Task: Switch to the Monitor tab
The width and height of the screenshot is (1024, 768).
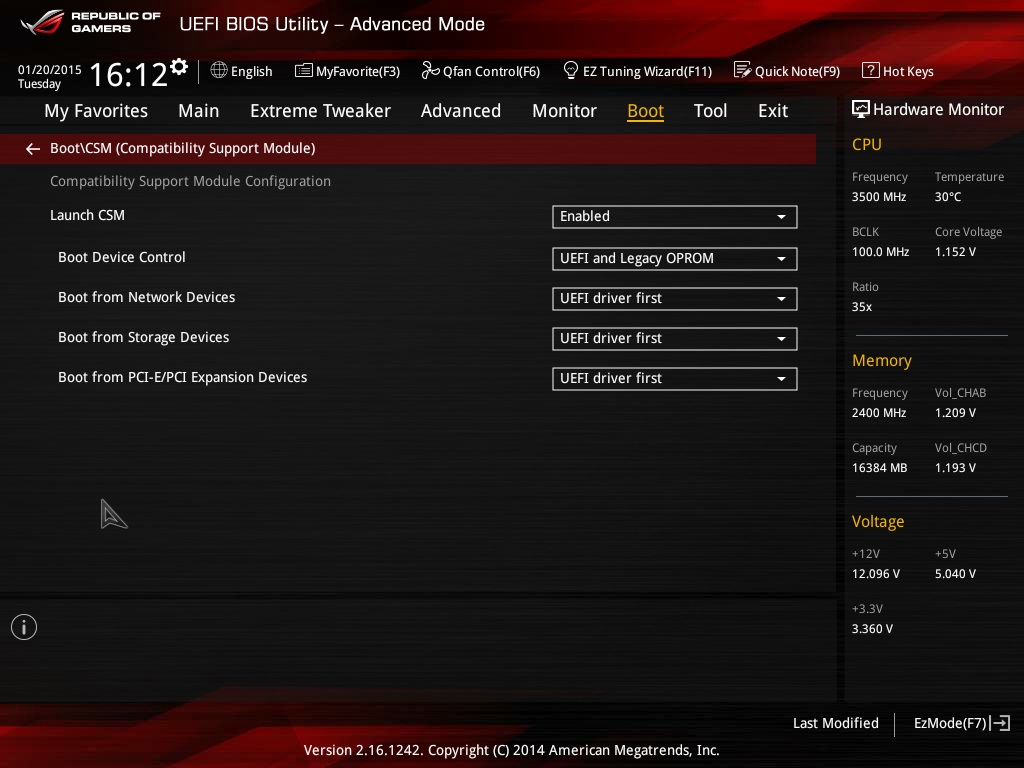Action: (564, 111)
